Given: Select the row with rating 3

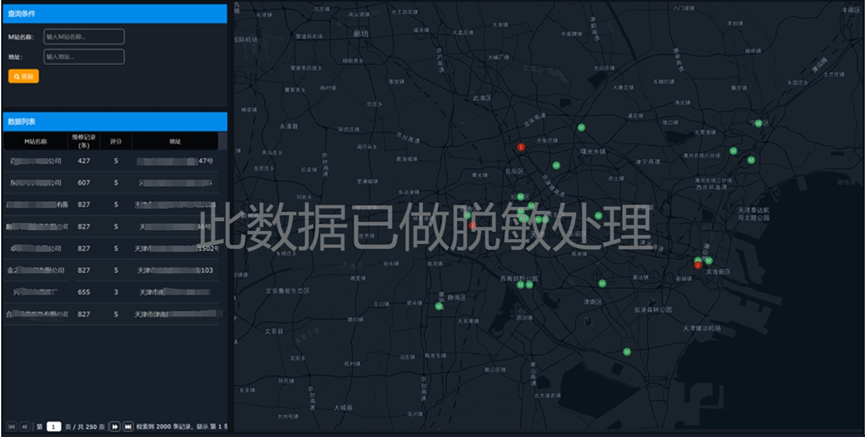Looking at the screenshot, I should pyautogui.click(x=110, y=292).
